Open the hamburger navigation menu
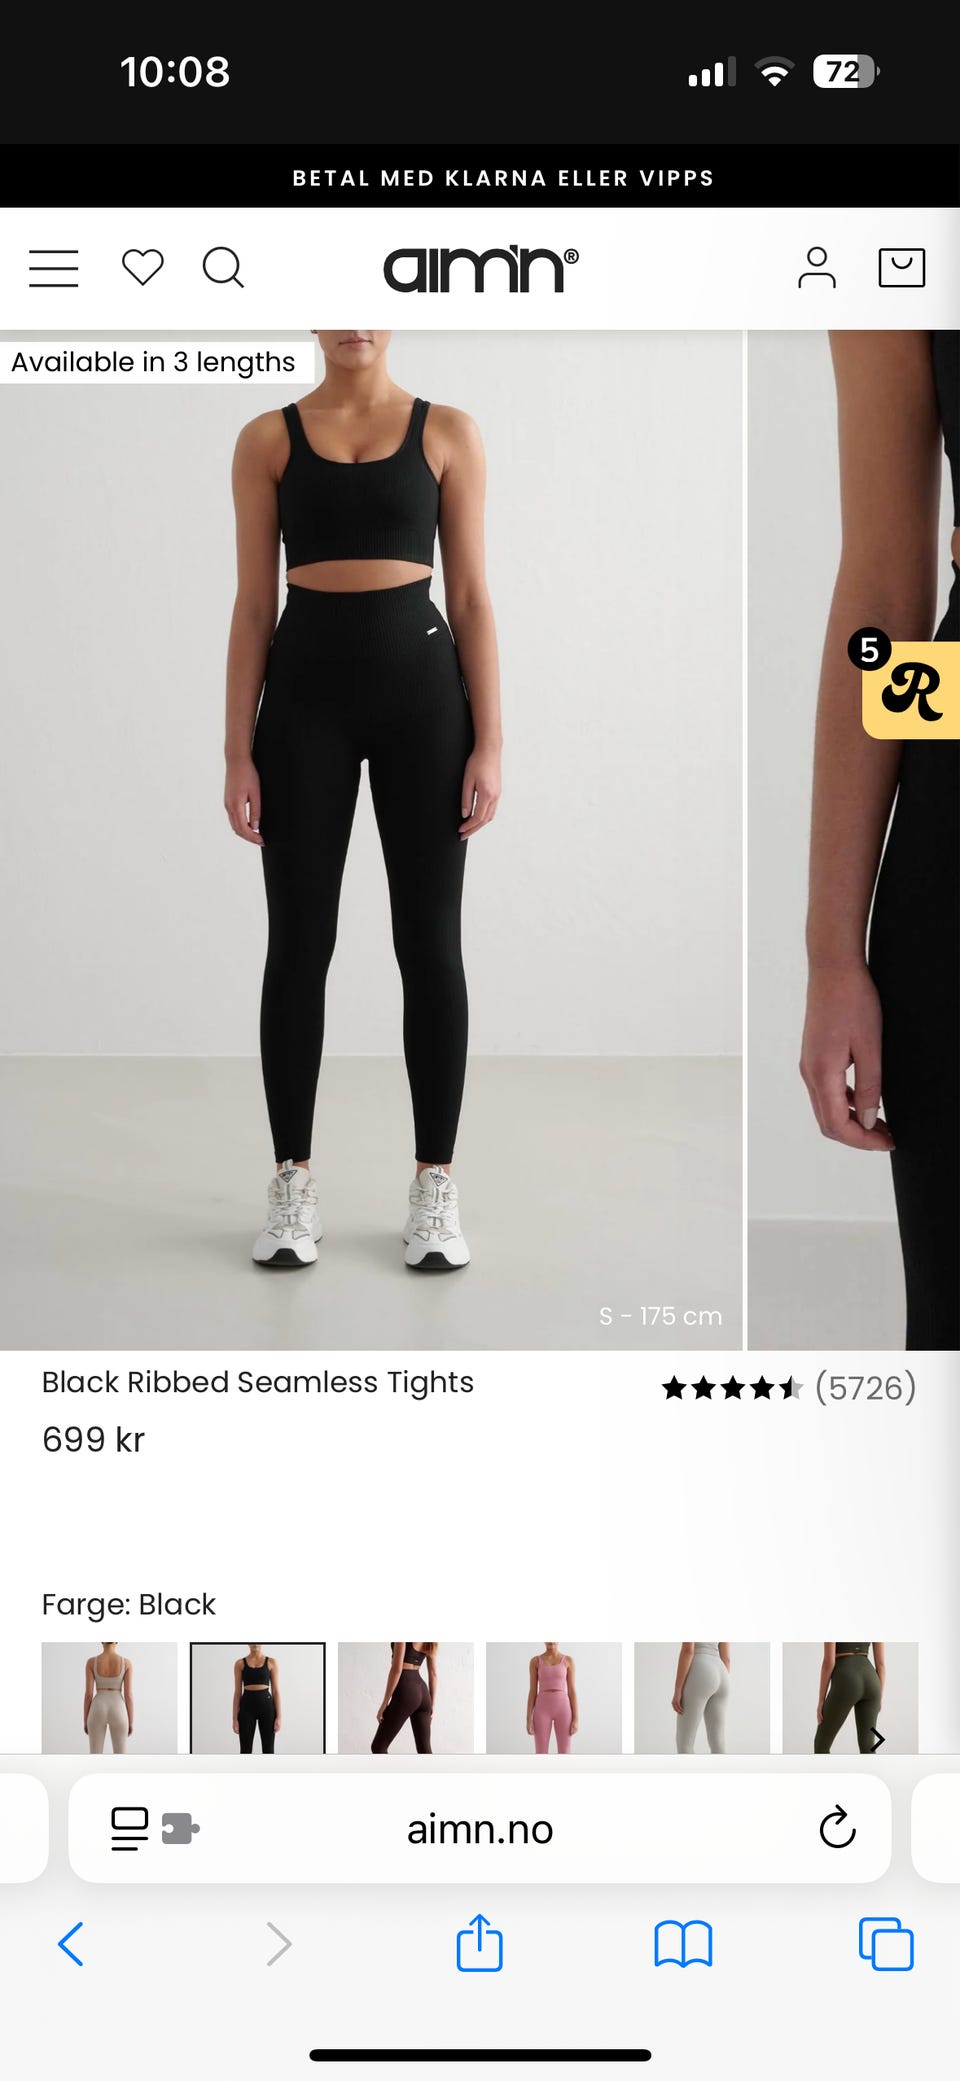This screenshot has height=2081, width=960. pyautogui.click(x=54, y=268)
